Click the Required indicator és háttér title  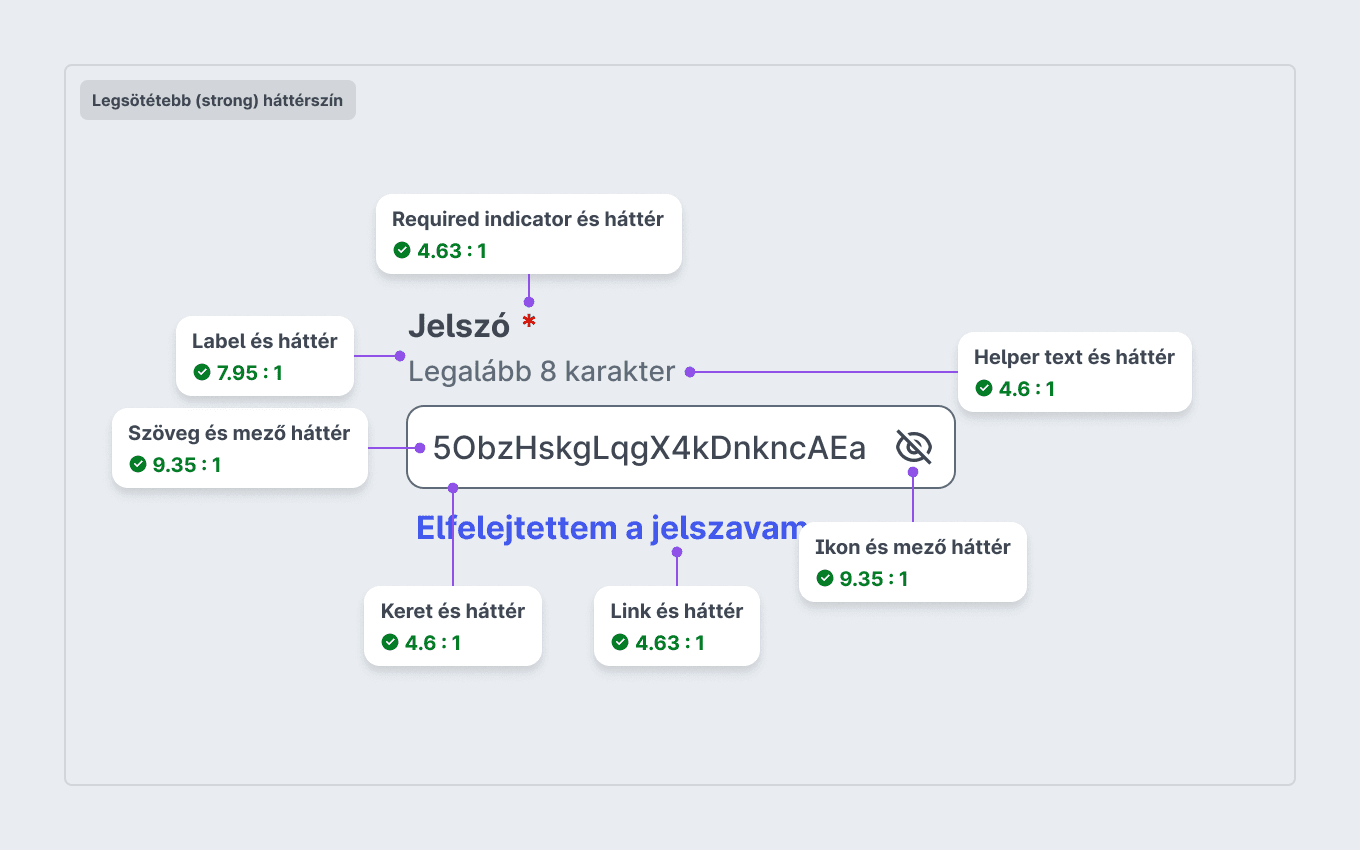528,219
